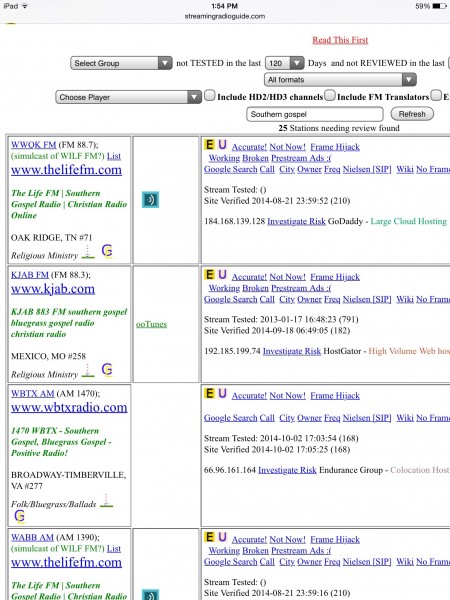
Task: Select the OAK RIDGE, TN #71 text
Action: 52,238
